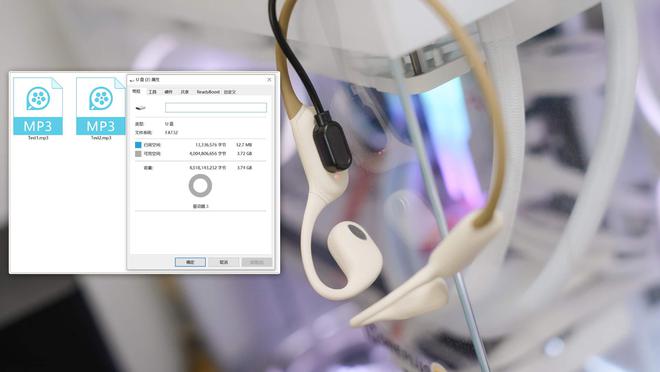Click the 3.72 GB free space value
Viewport: 660px width, 372px height.
pyautogui.click(x=244, y=154)
